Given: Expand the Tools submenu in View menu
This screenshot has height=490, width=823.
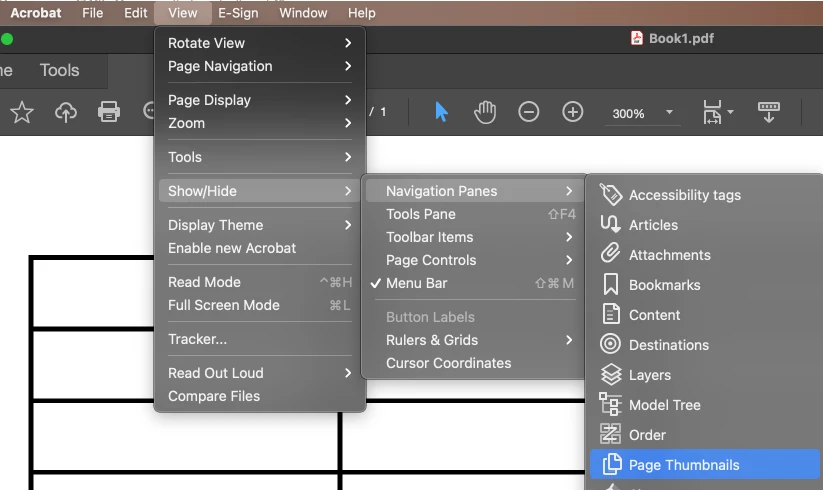Looking at the screenshot, I should pyautogui.click(x=260, y=157).
